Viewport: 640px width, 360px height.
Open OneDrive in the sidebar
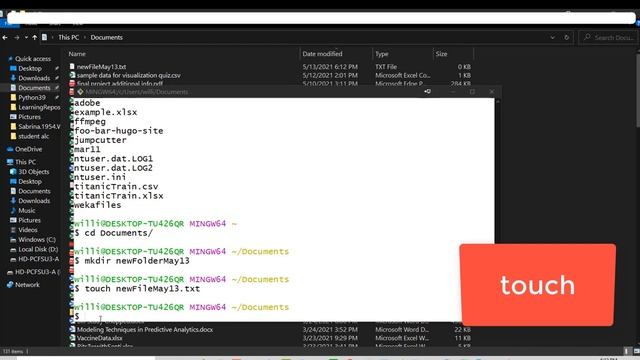tap(29, 149)
